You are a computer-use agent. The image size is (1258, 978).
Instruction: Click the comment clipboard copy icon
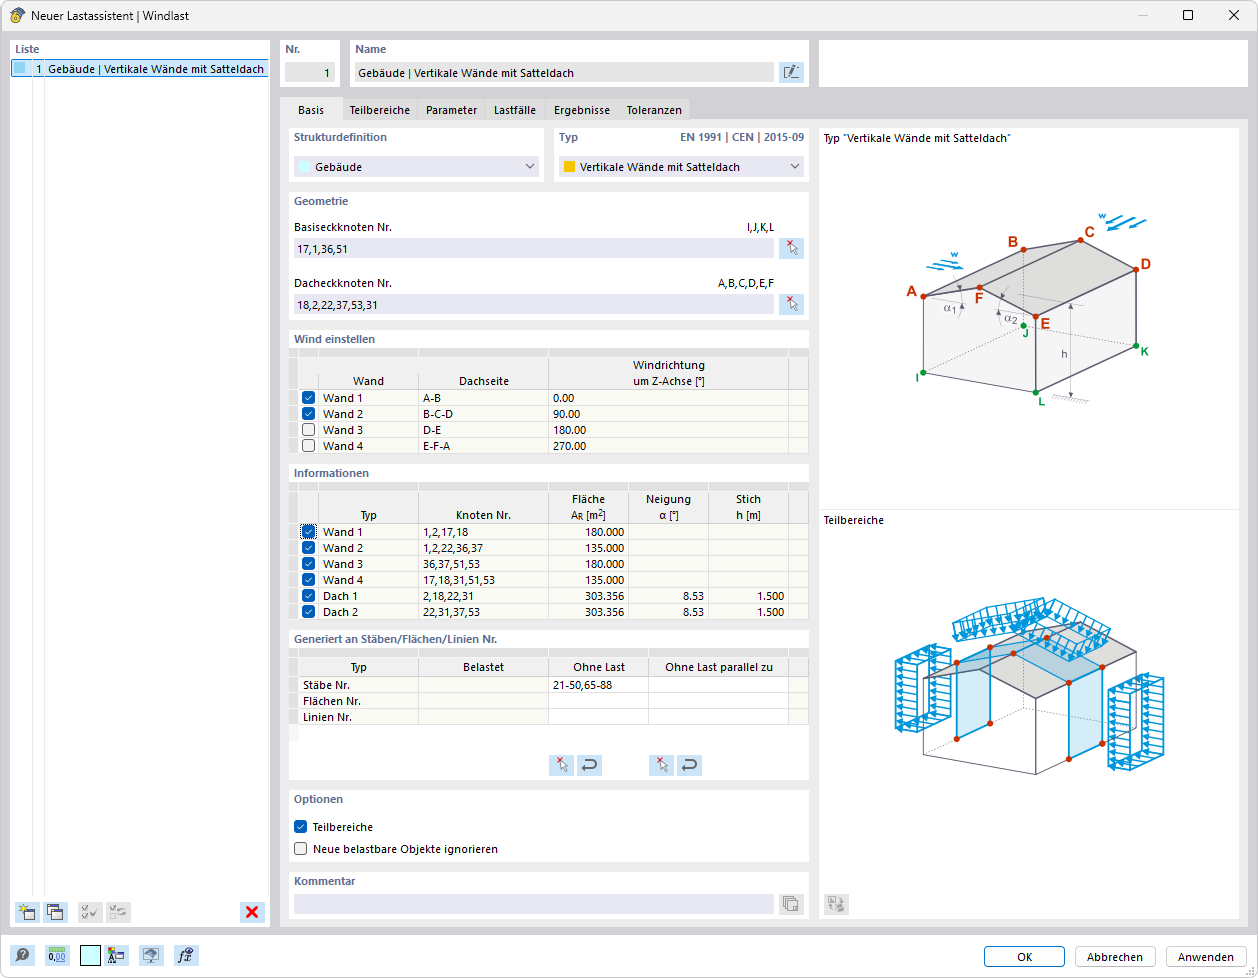[x=790, y=903]
